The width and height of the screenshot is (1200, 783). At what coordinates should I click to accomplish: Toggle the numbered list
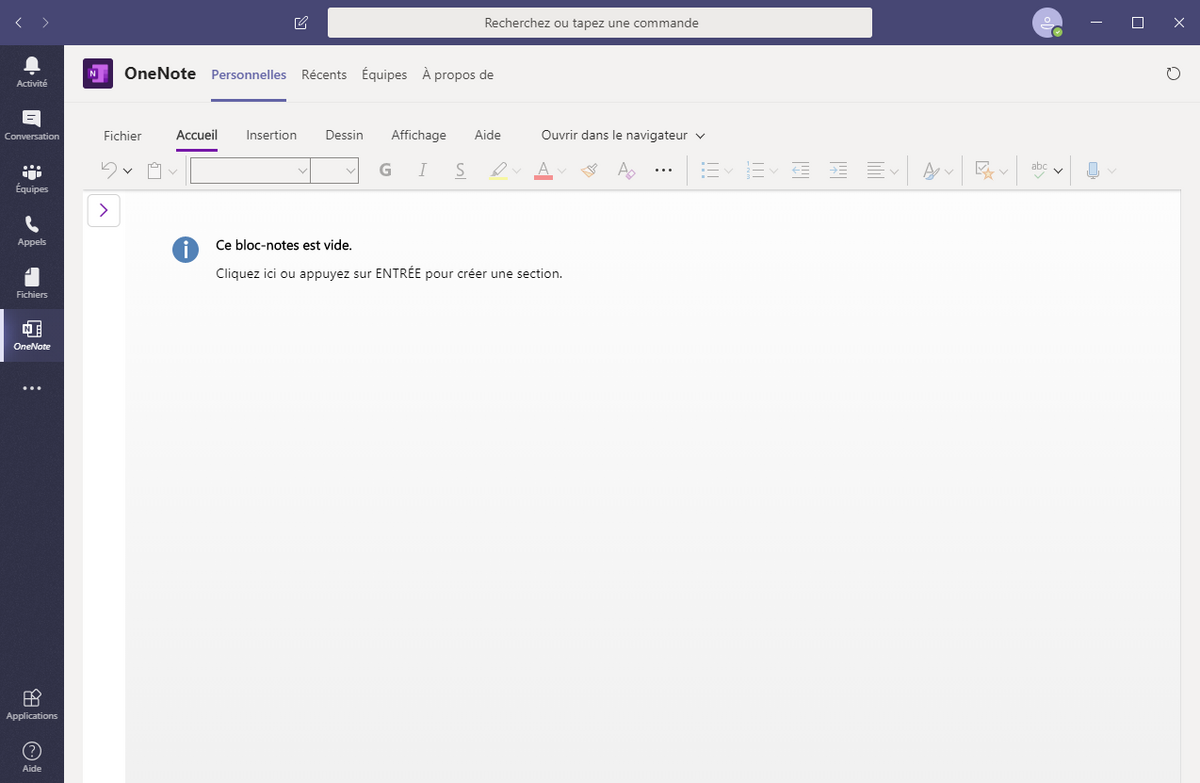coord(755,171)
